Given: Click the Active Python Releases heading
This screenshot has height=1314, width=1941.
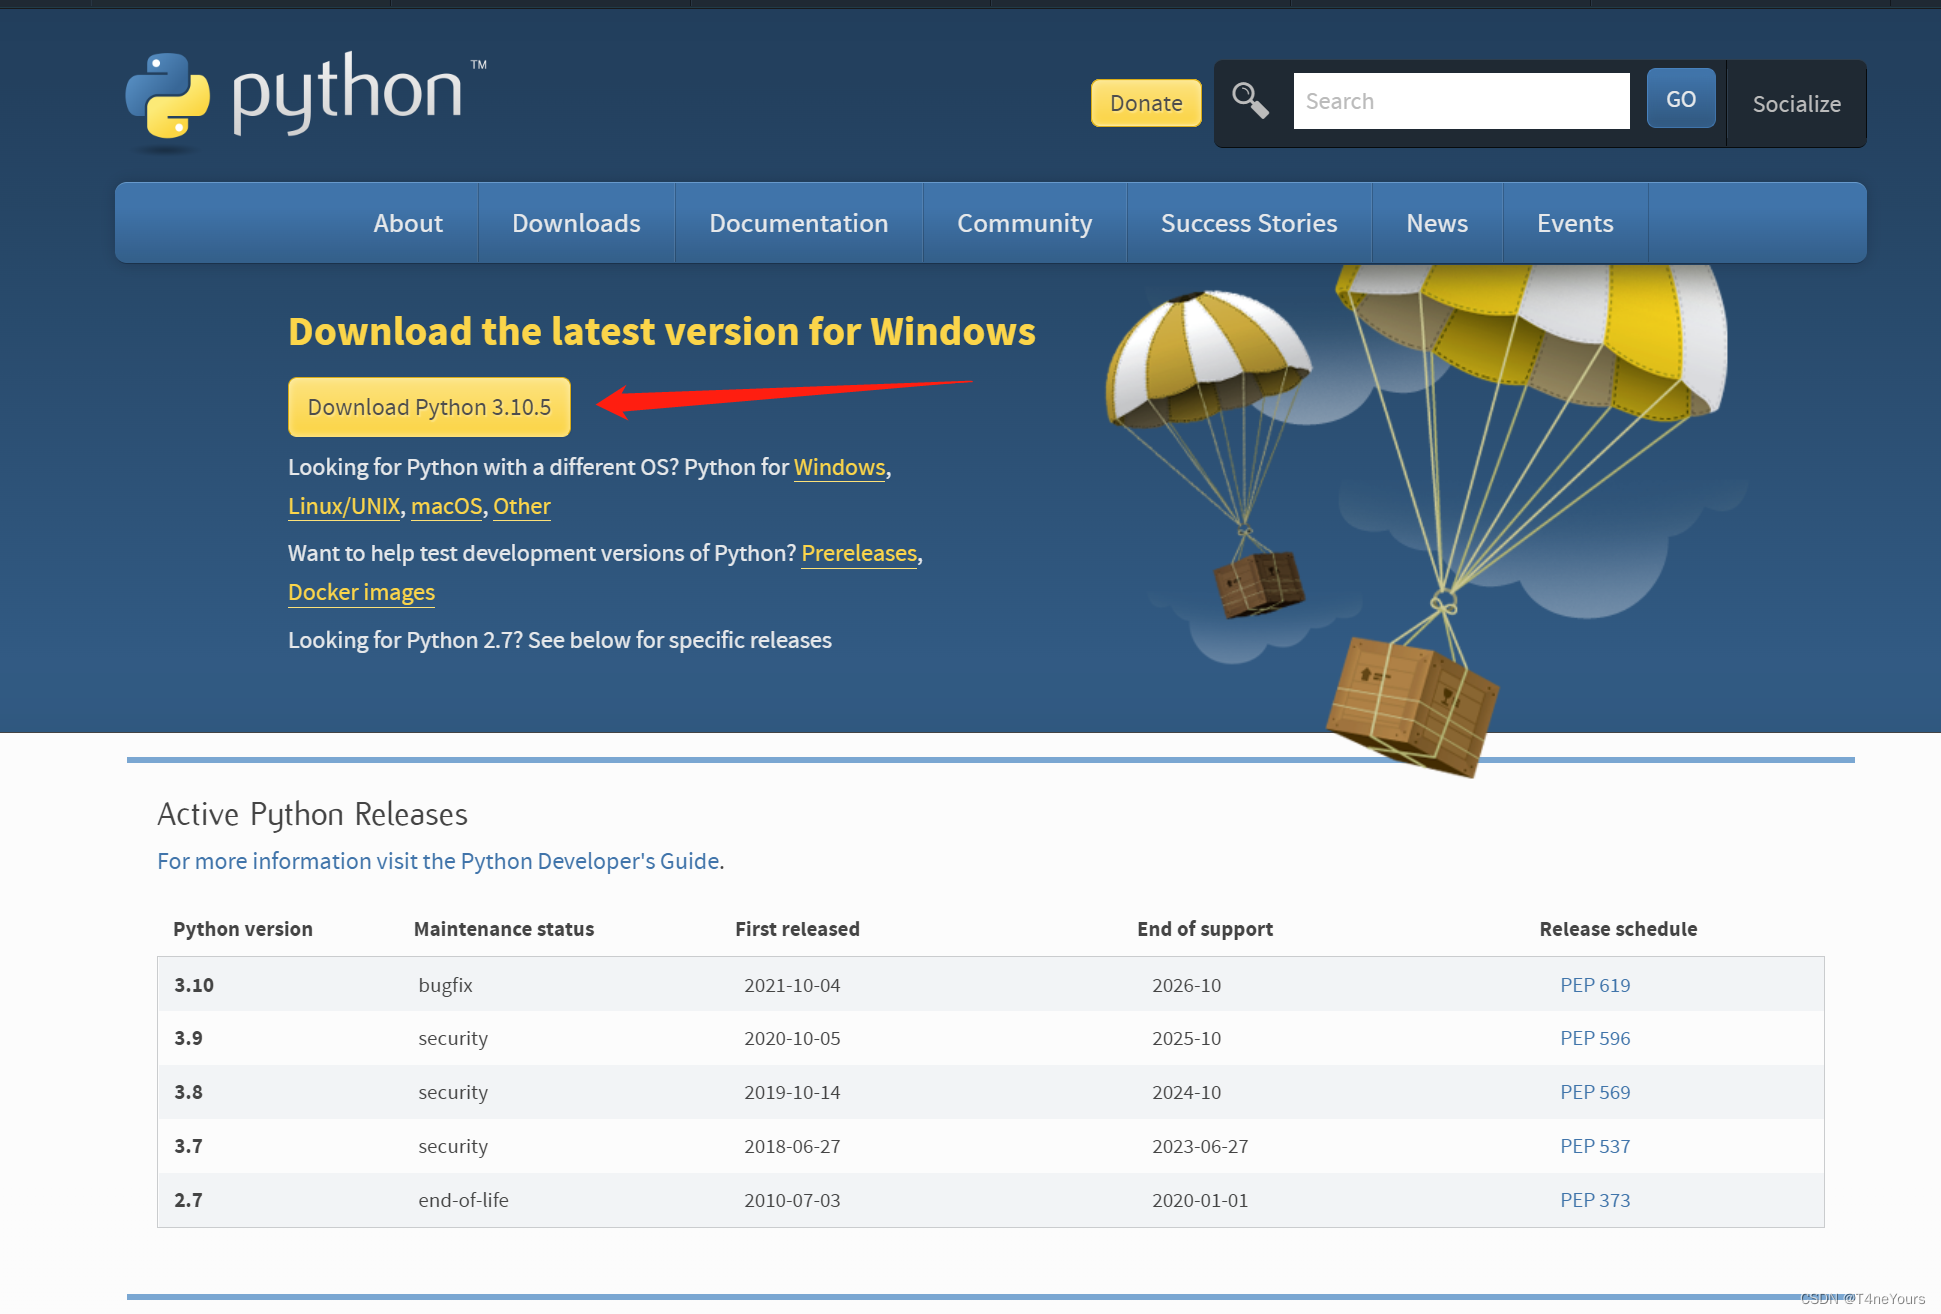Looking at the screenshot, I should pos(312,814).
